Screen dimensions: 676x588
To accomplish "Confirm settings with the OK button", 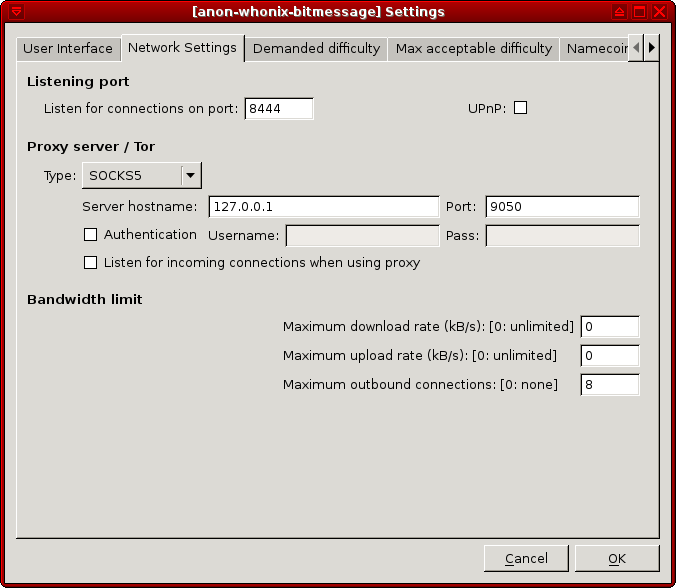I will 616,558.
